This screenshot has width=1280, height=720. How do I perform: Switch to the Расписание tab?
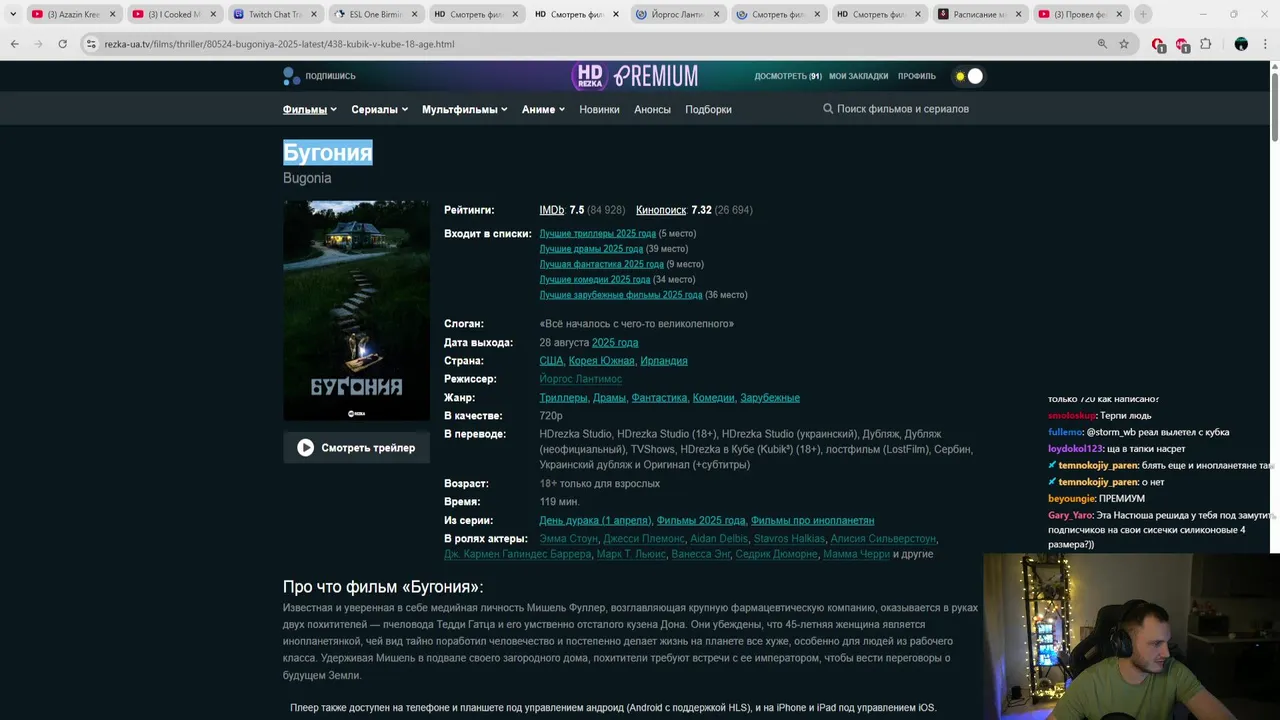[x=979, y=14]
